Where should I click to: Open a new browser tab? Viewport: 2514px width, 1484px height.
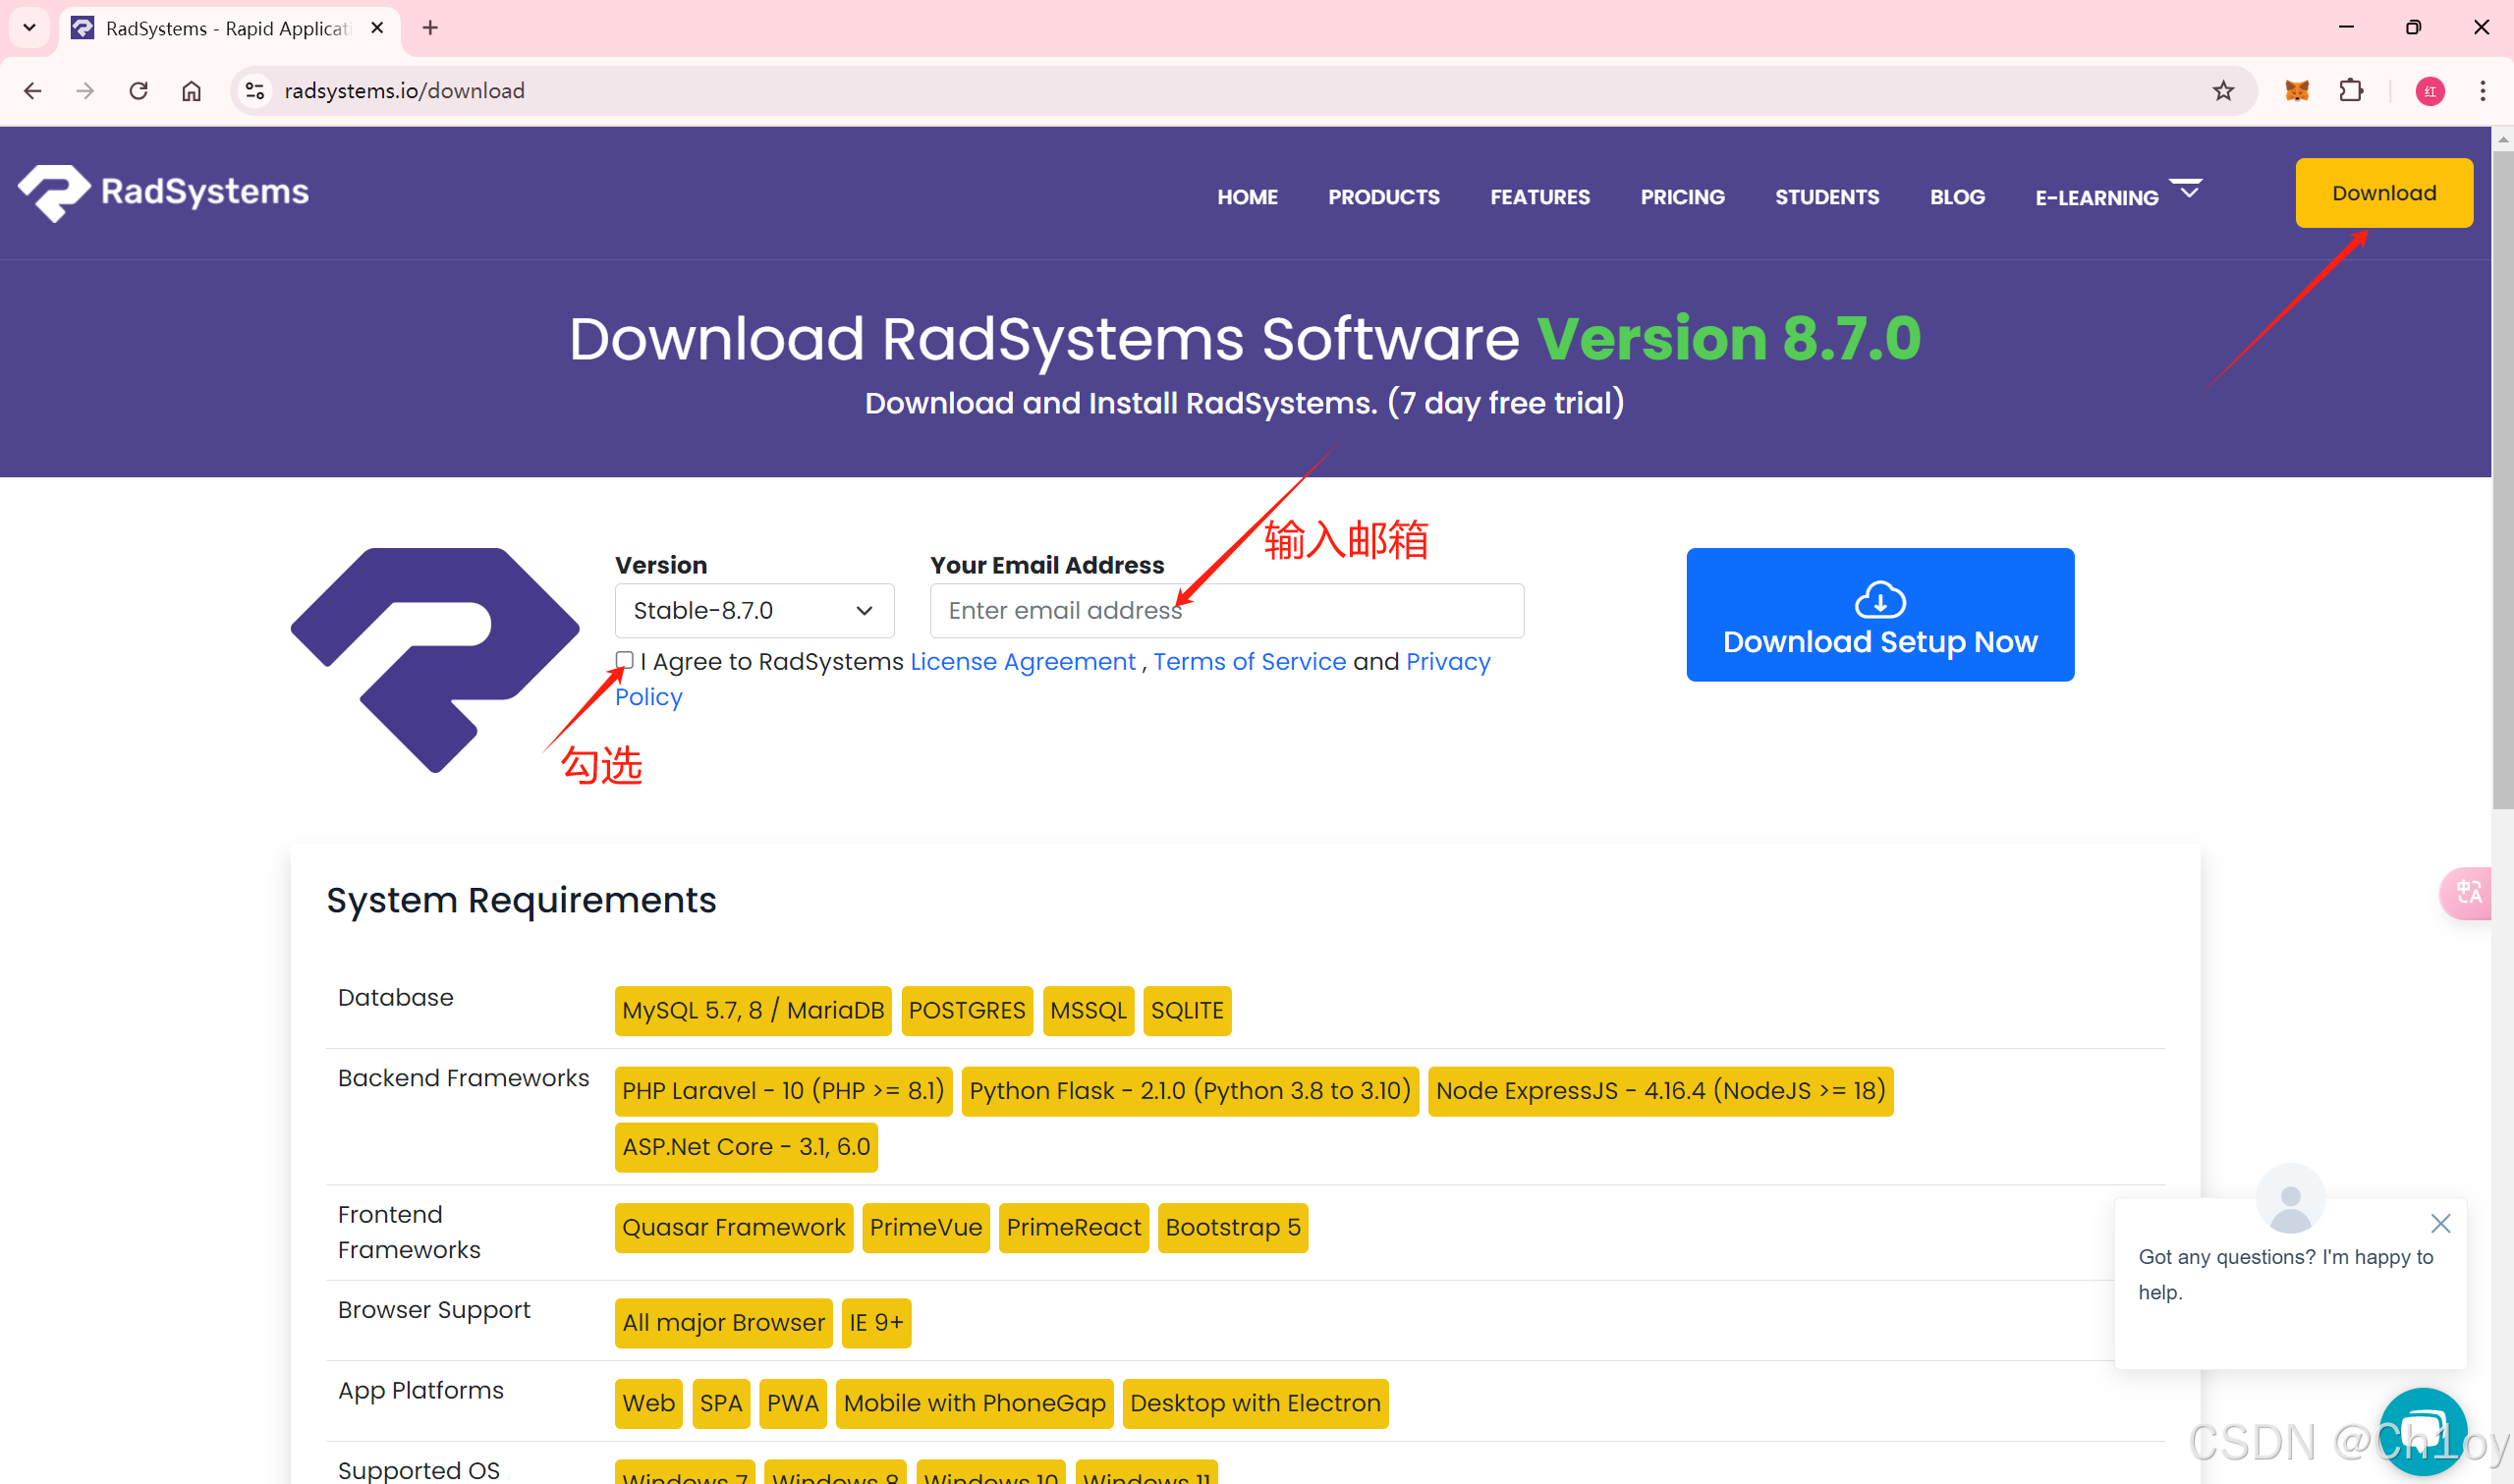(430, 28)
